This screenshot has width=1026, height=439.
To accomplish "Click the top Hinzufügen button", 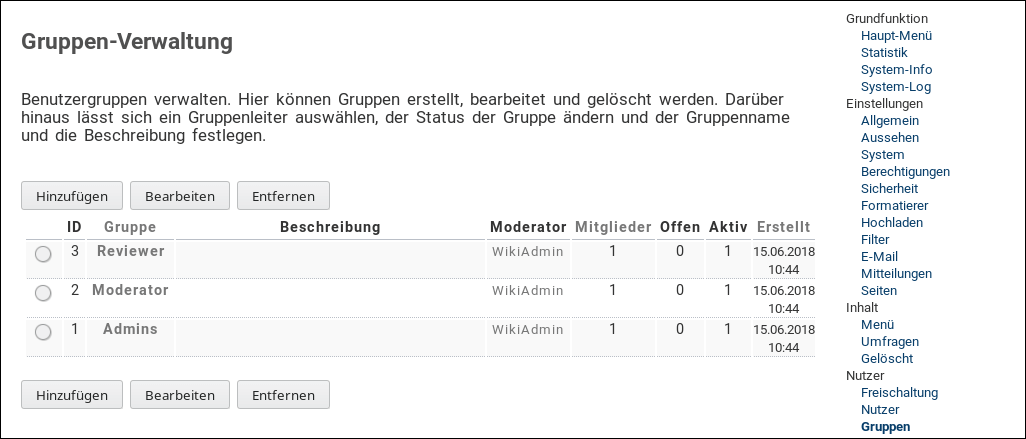I will [x=72, y=195].
